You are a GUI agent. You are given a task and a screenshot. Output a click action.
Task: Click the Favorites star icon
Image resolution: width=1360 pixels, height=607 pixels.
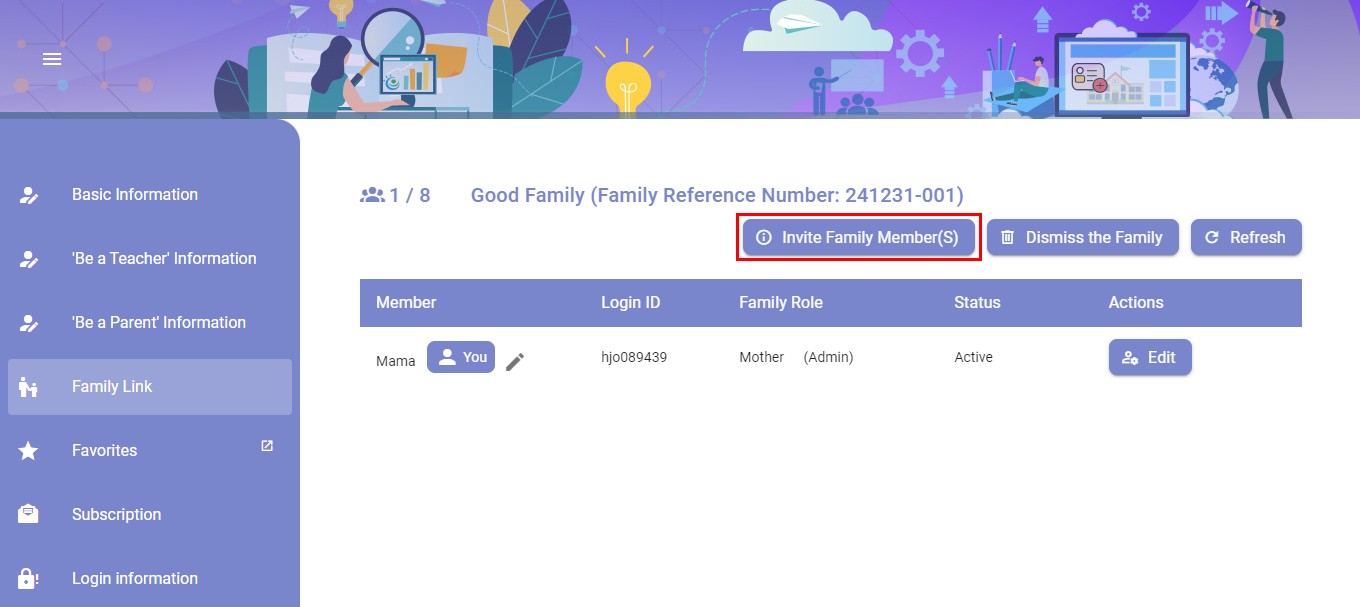29,451
